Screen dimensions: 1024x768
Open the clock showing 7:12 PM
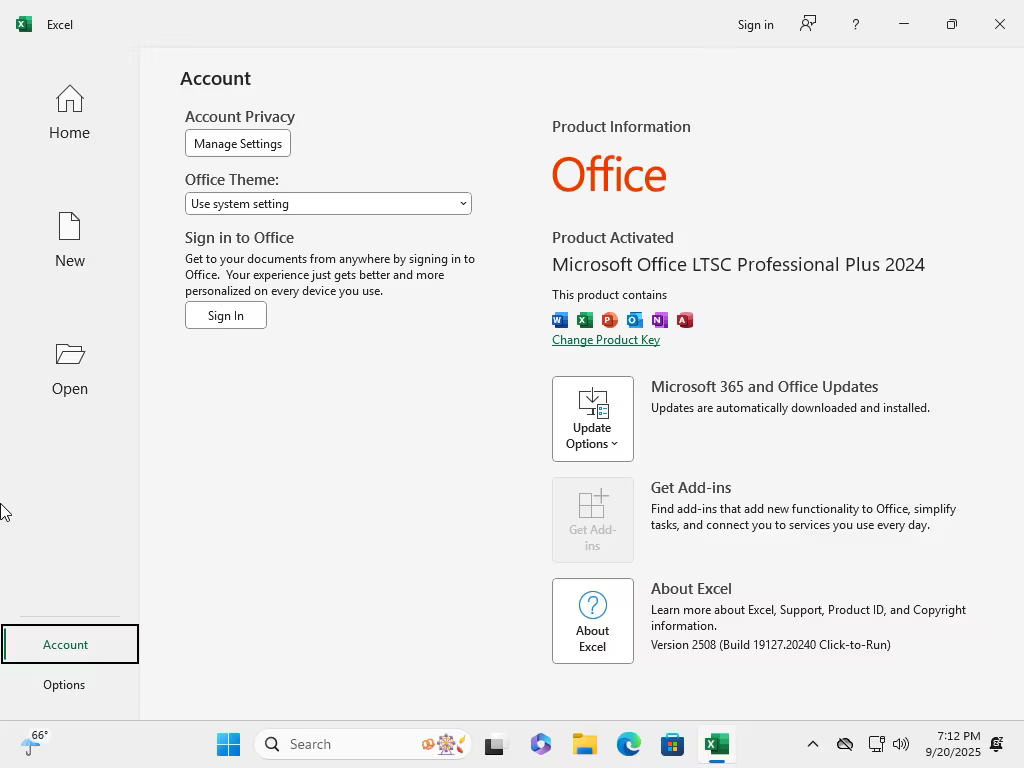(953, 744)
